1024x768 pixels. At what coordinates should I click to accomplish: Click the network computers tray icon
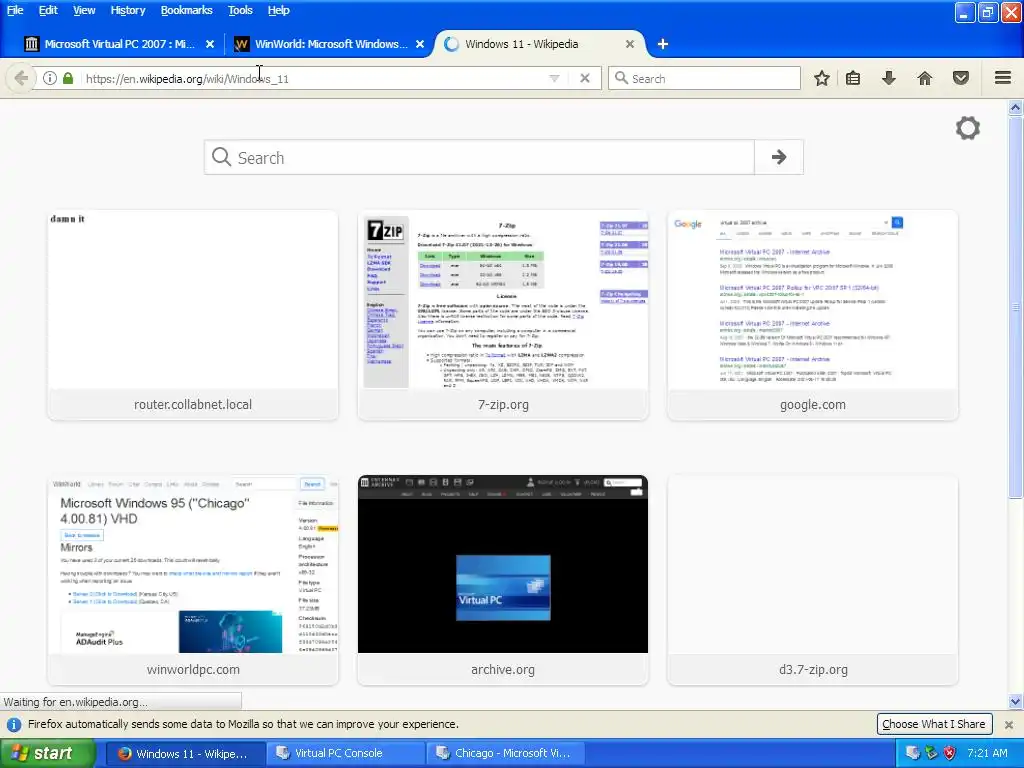(912, 753)
